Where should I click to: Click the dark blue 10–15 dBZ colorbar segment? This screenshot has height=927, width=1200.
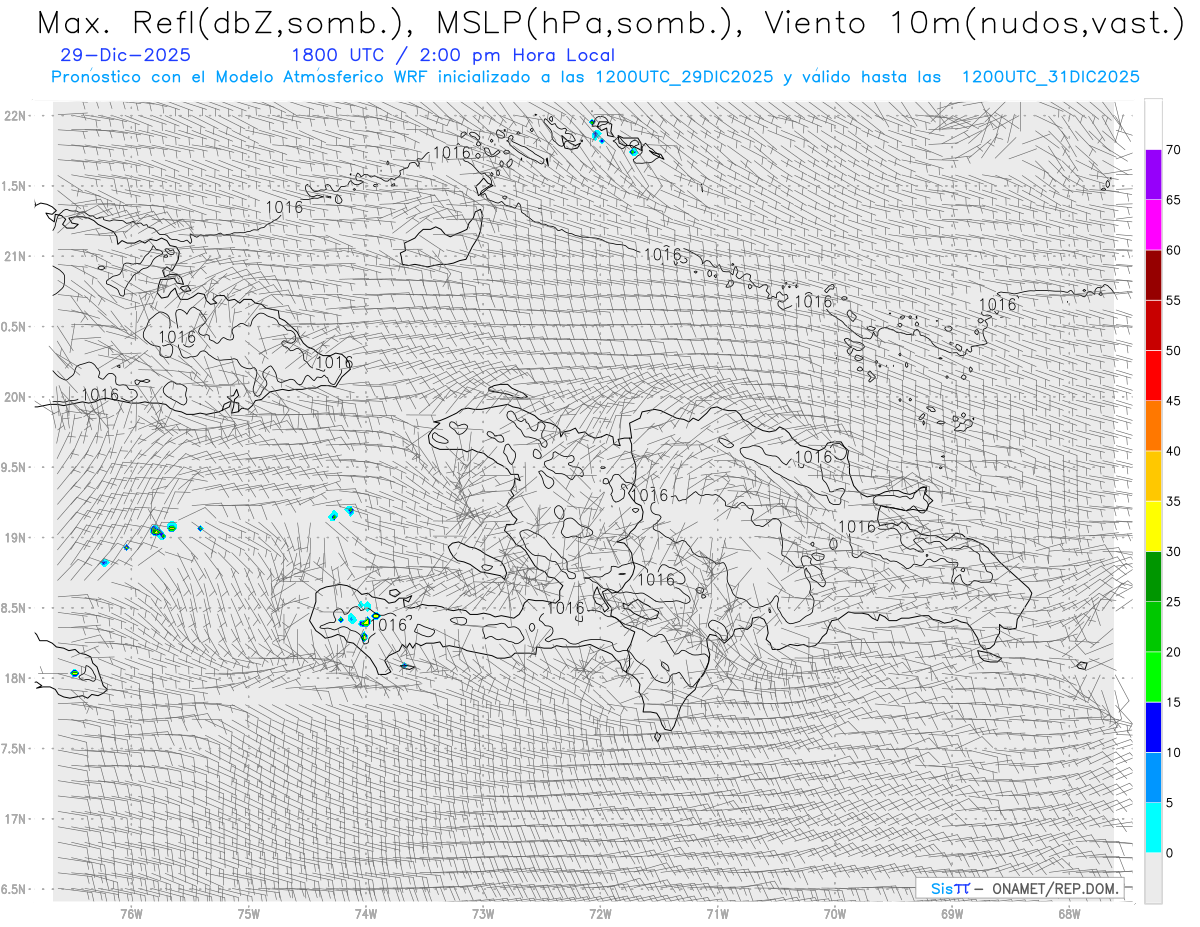click(x=1153, y=727)
